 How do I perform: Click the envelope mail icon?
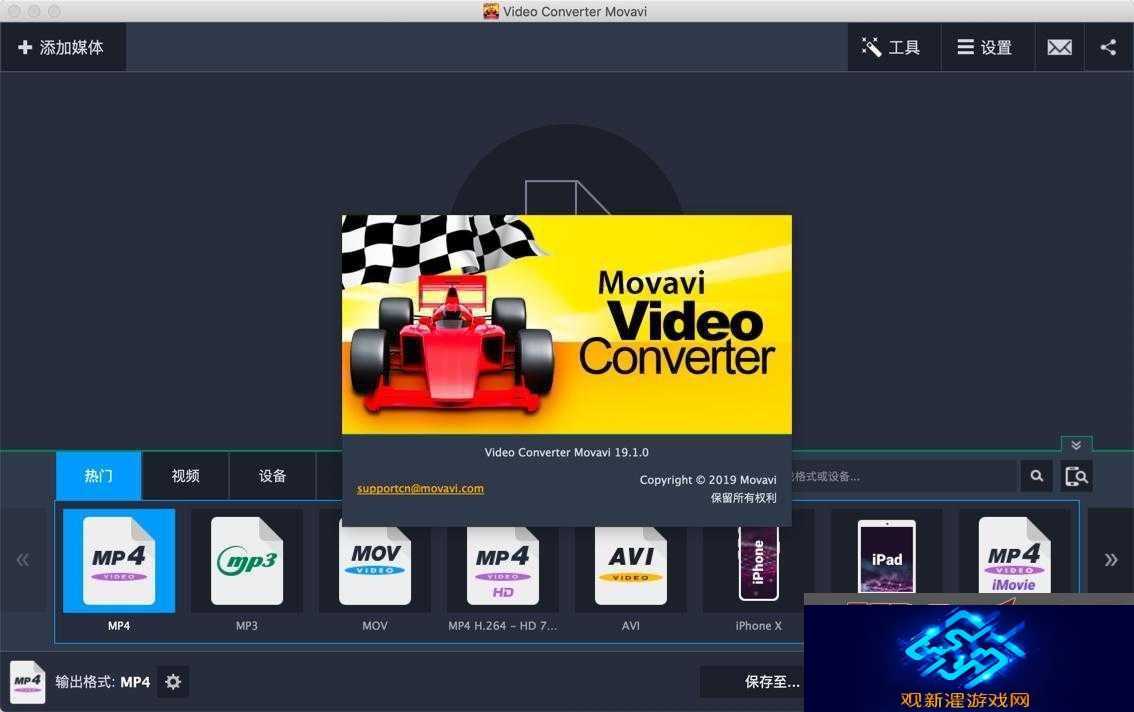[1060, 47]
